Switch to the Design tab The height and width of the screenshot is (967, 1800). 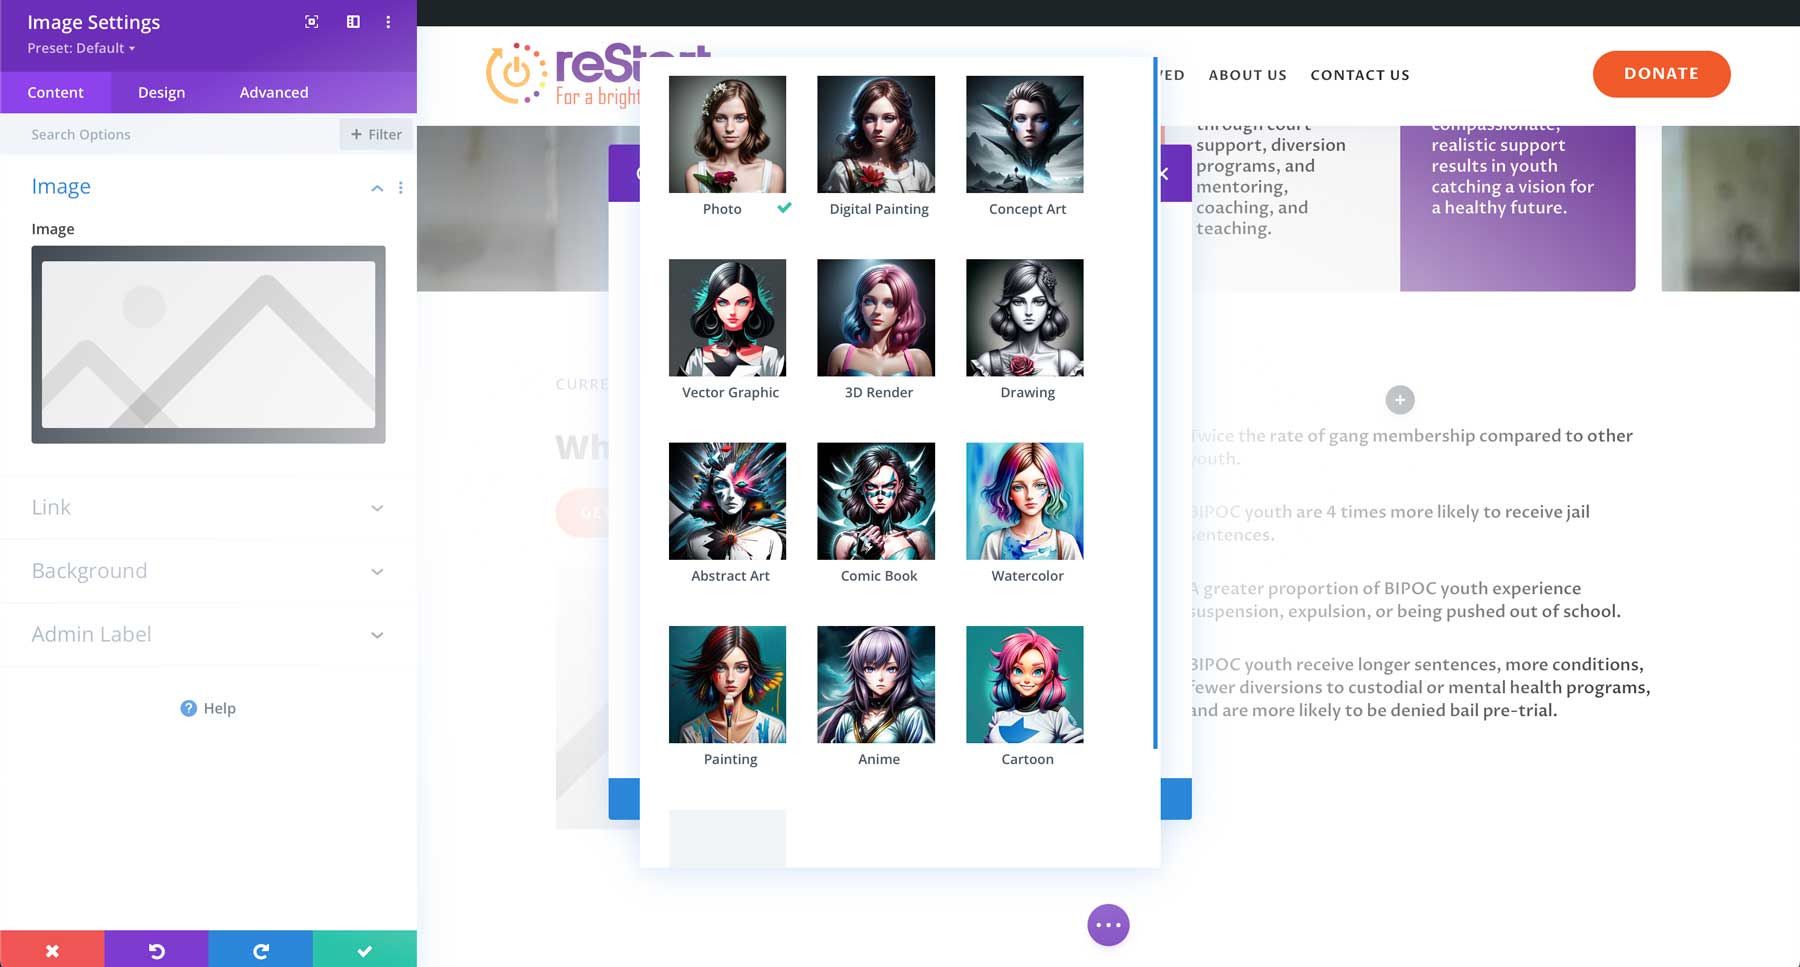tap(160, 92)
